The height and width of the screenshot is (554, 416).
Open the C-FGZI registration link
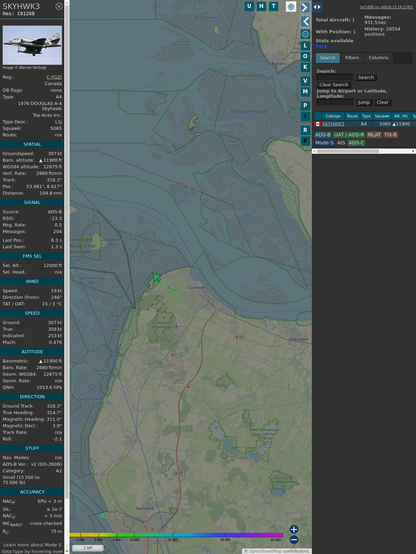point(54,77)
